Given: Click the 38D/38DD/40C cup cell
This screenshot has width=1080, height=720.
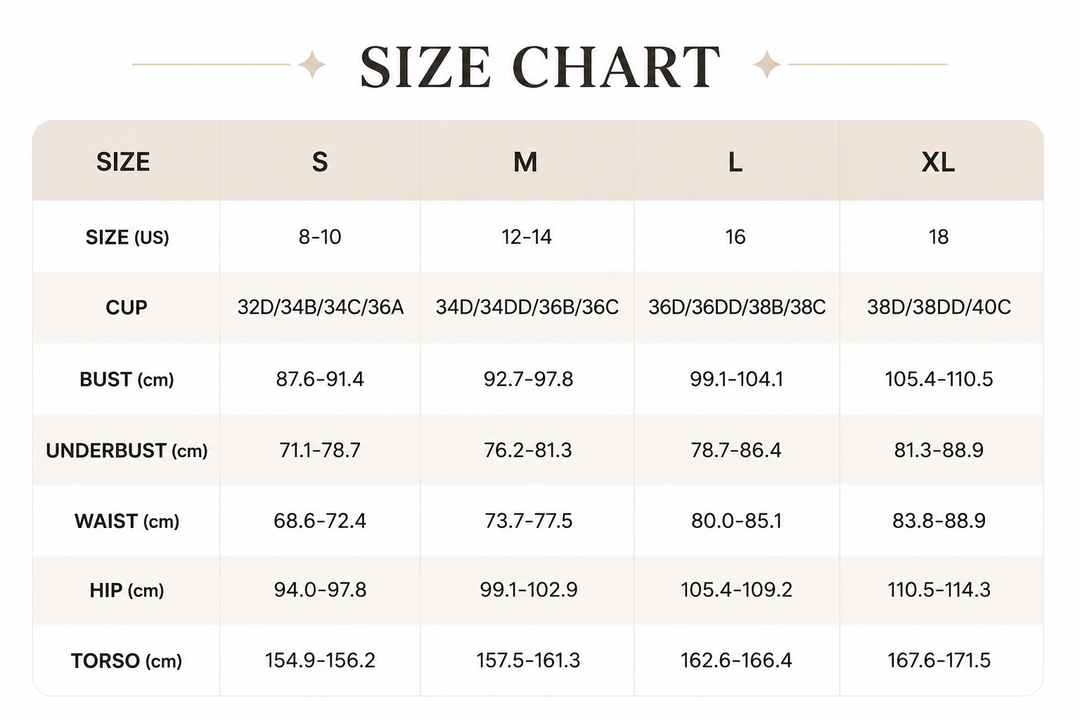Looking at the screenshot, I should [939, 307].
